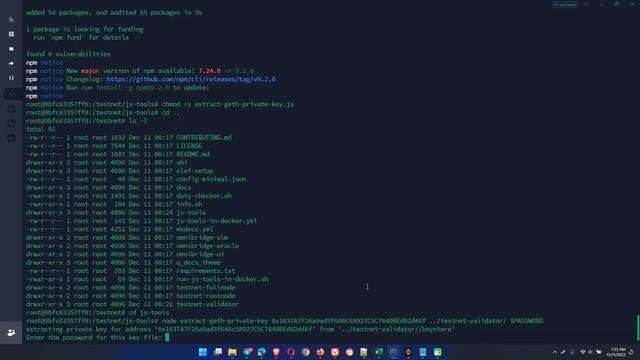Click 'clef-setup' directory name
The image size is (640, 360).
click(194, 171)
